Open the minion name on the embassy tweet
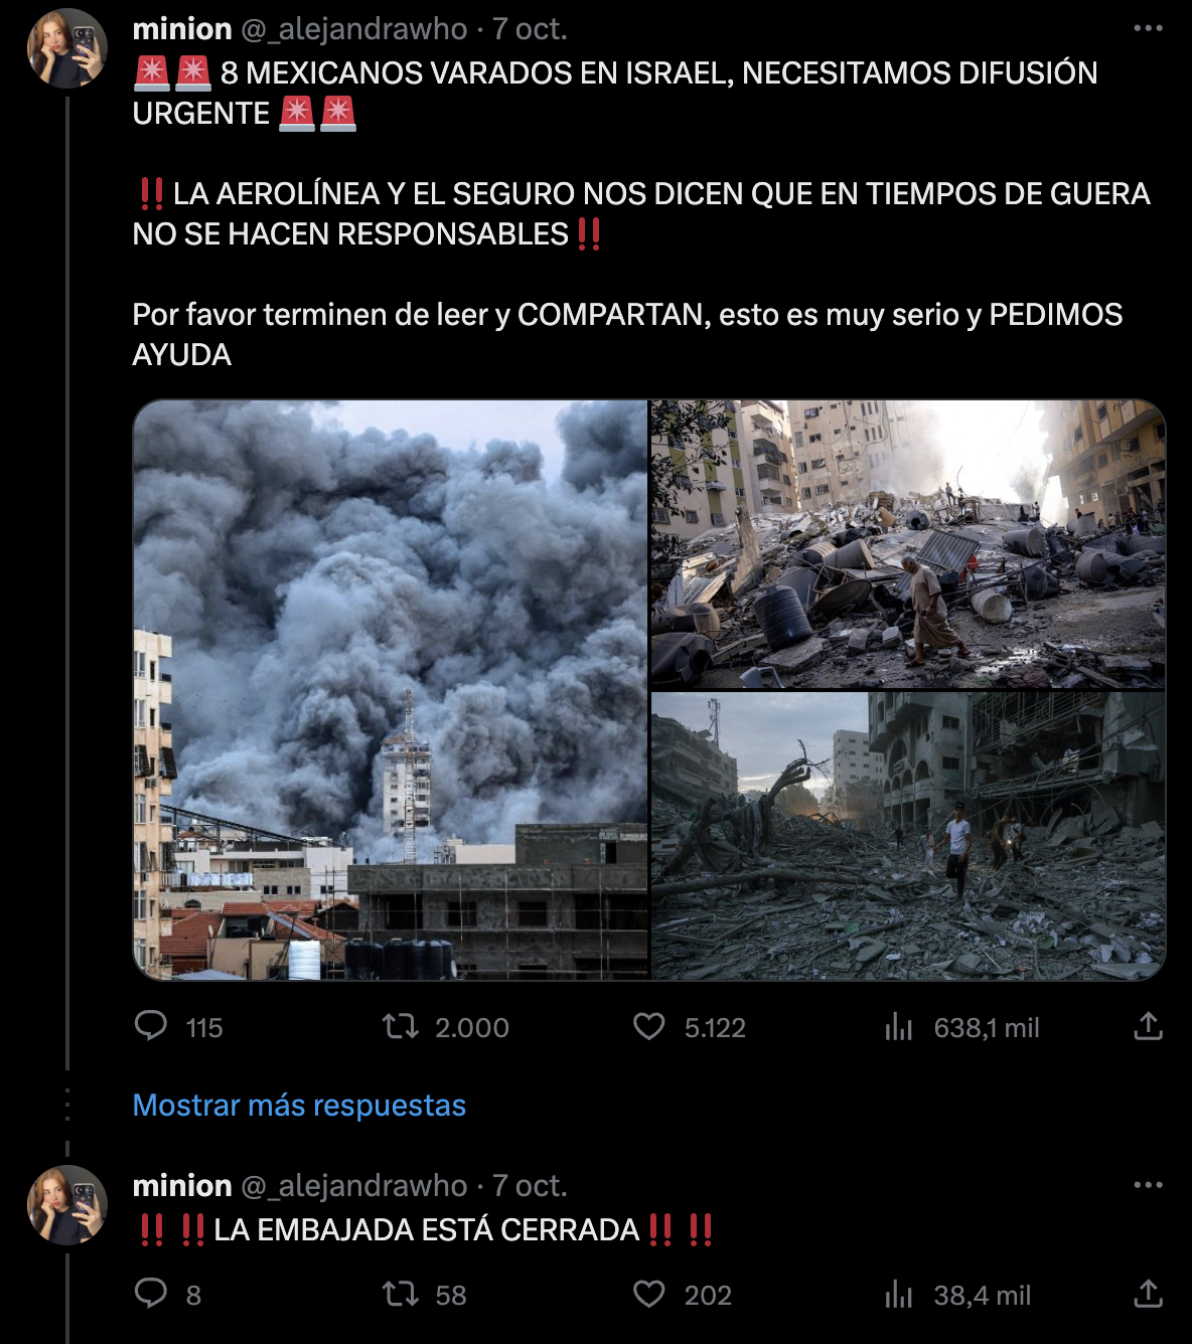1192x1344 pixels. (182, 1185)
